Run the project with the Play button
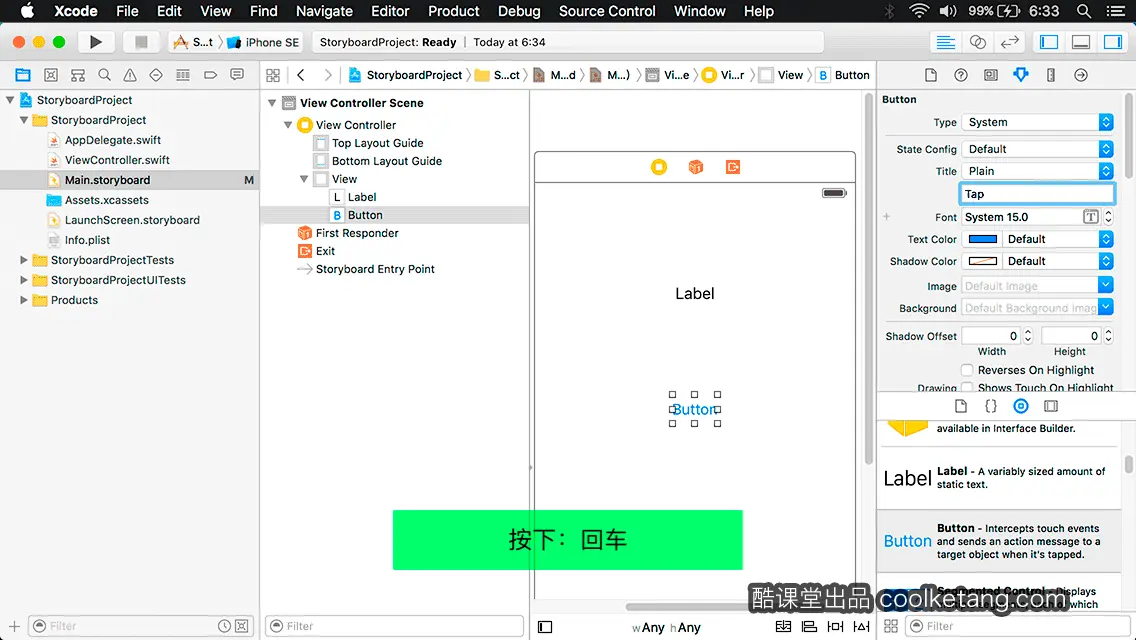Image resolution: width=1136 pixels, height=640 pixels. [x=96, y=42]
